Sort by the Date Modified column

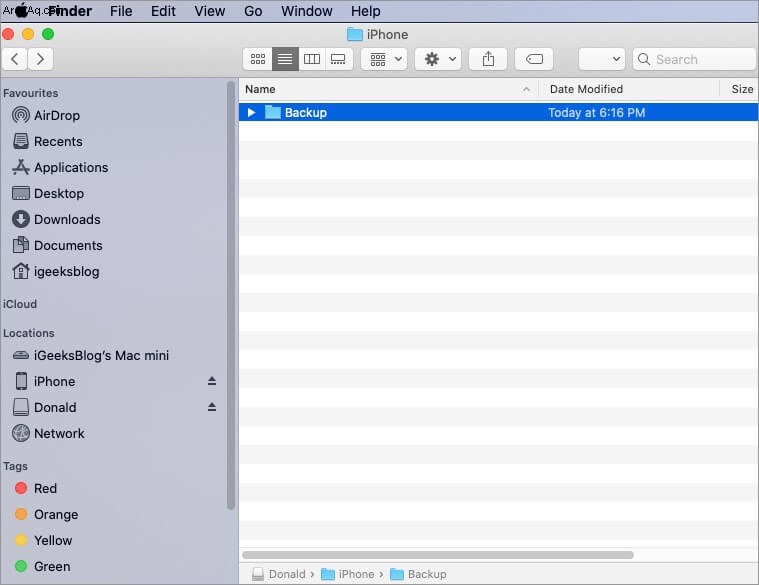click(x=586, y=89)
